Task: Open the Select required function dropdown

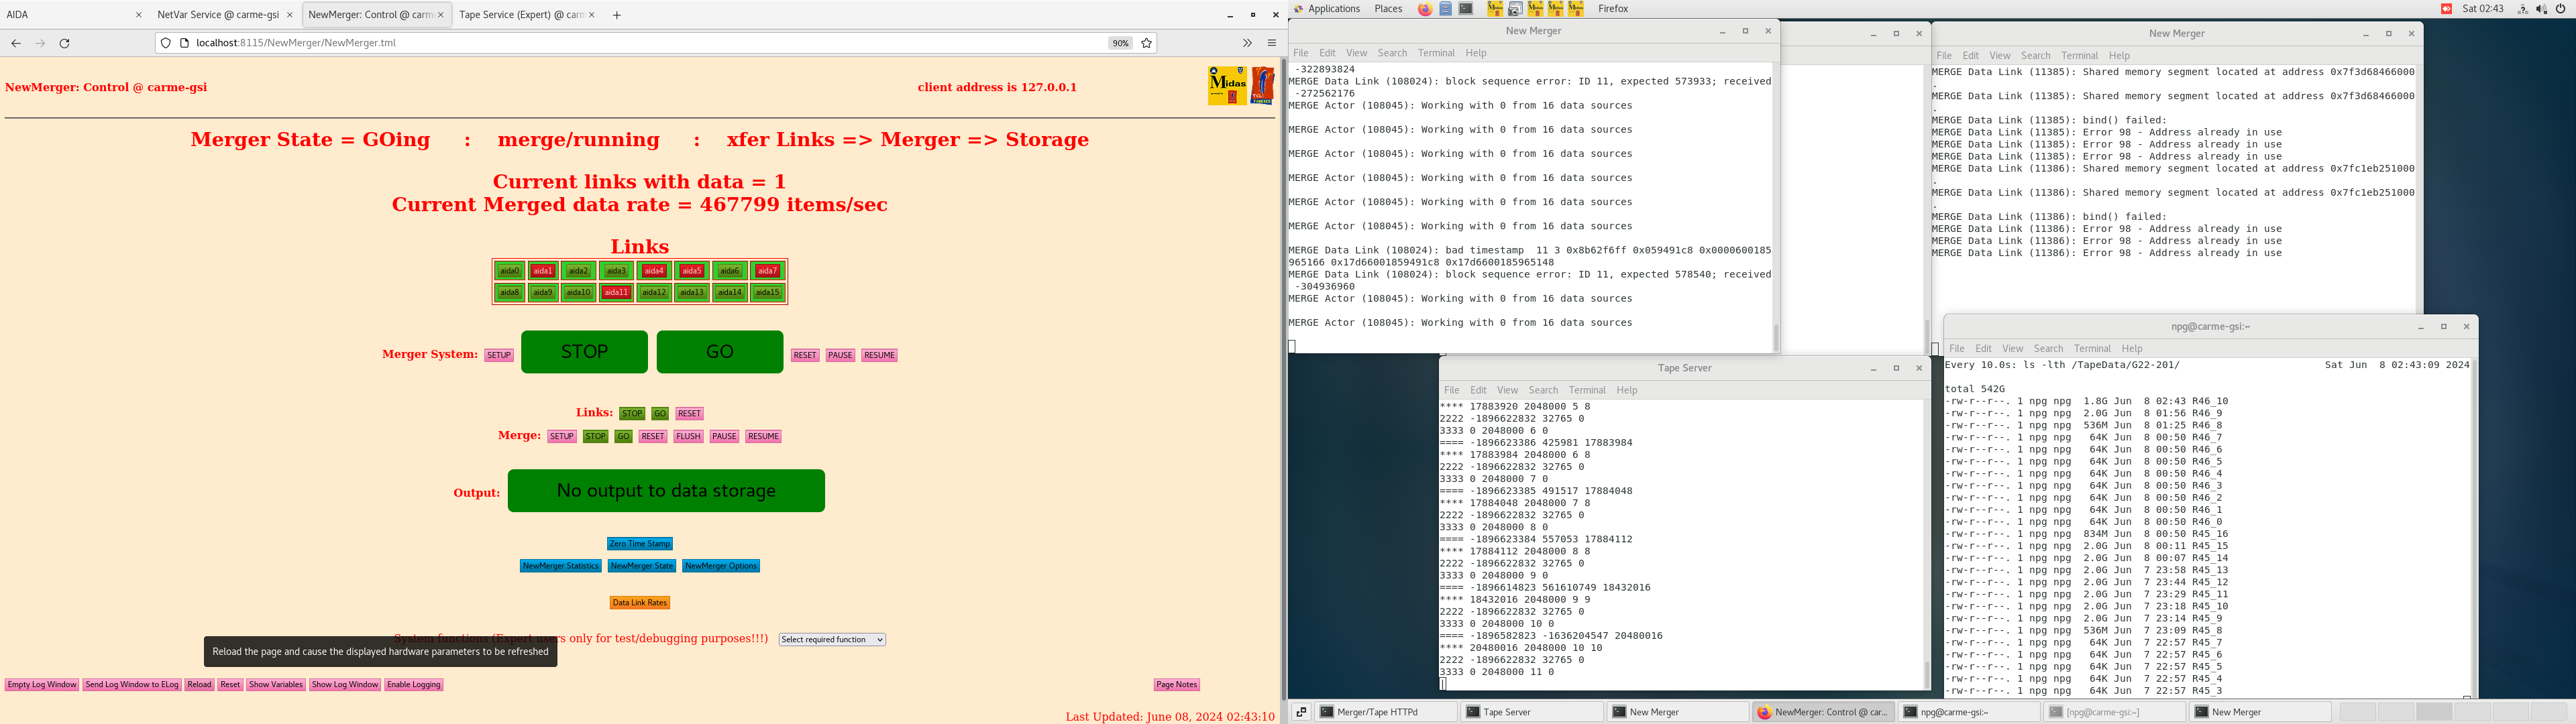Action: (832, 640)
